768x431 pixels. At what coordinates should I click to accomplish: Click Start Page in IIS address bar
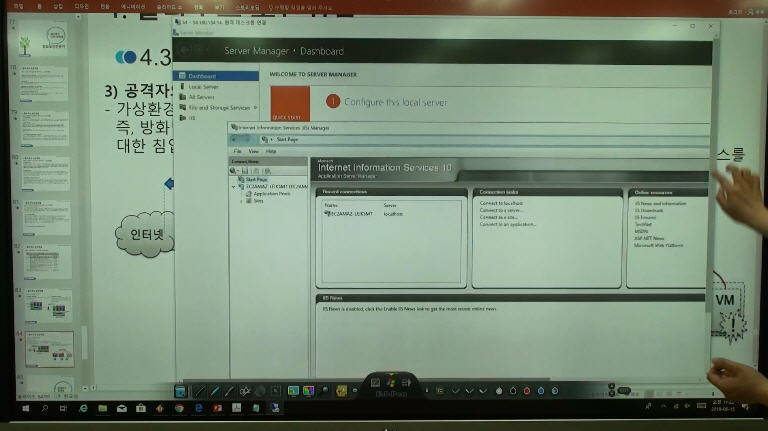click(x=287, y=140)
